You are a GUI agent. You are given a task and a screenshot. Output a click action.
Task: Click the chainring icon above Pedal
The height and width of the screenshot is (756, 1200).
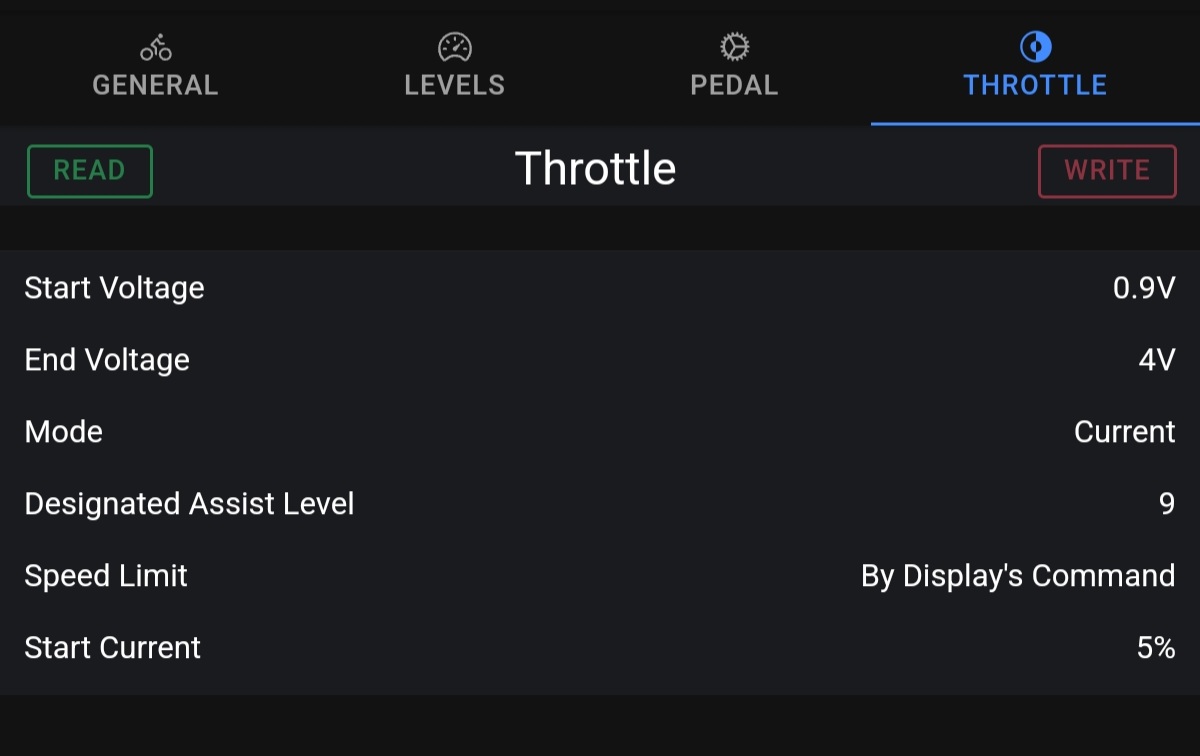734,47
